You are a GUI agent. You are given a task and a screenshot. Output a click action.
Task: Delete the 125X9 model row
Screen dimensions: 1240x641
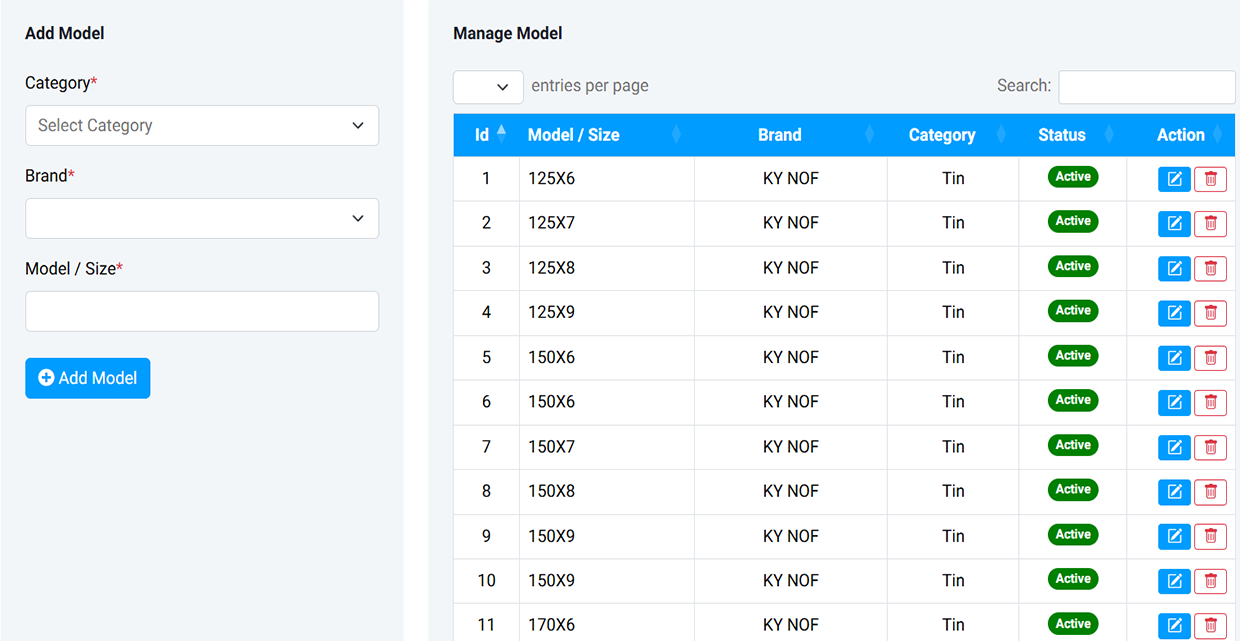point(1210,313)
